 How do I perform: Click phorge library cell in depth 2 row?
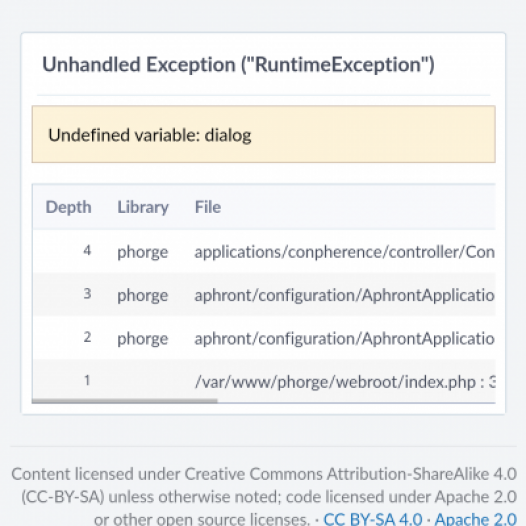coord(143,338)
